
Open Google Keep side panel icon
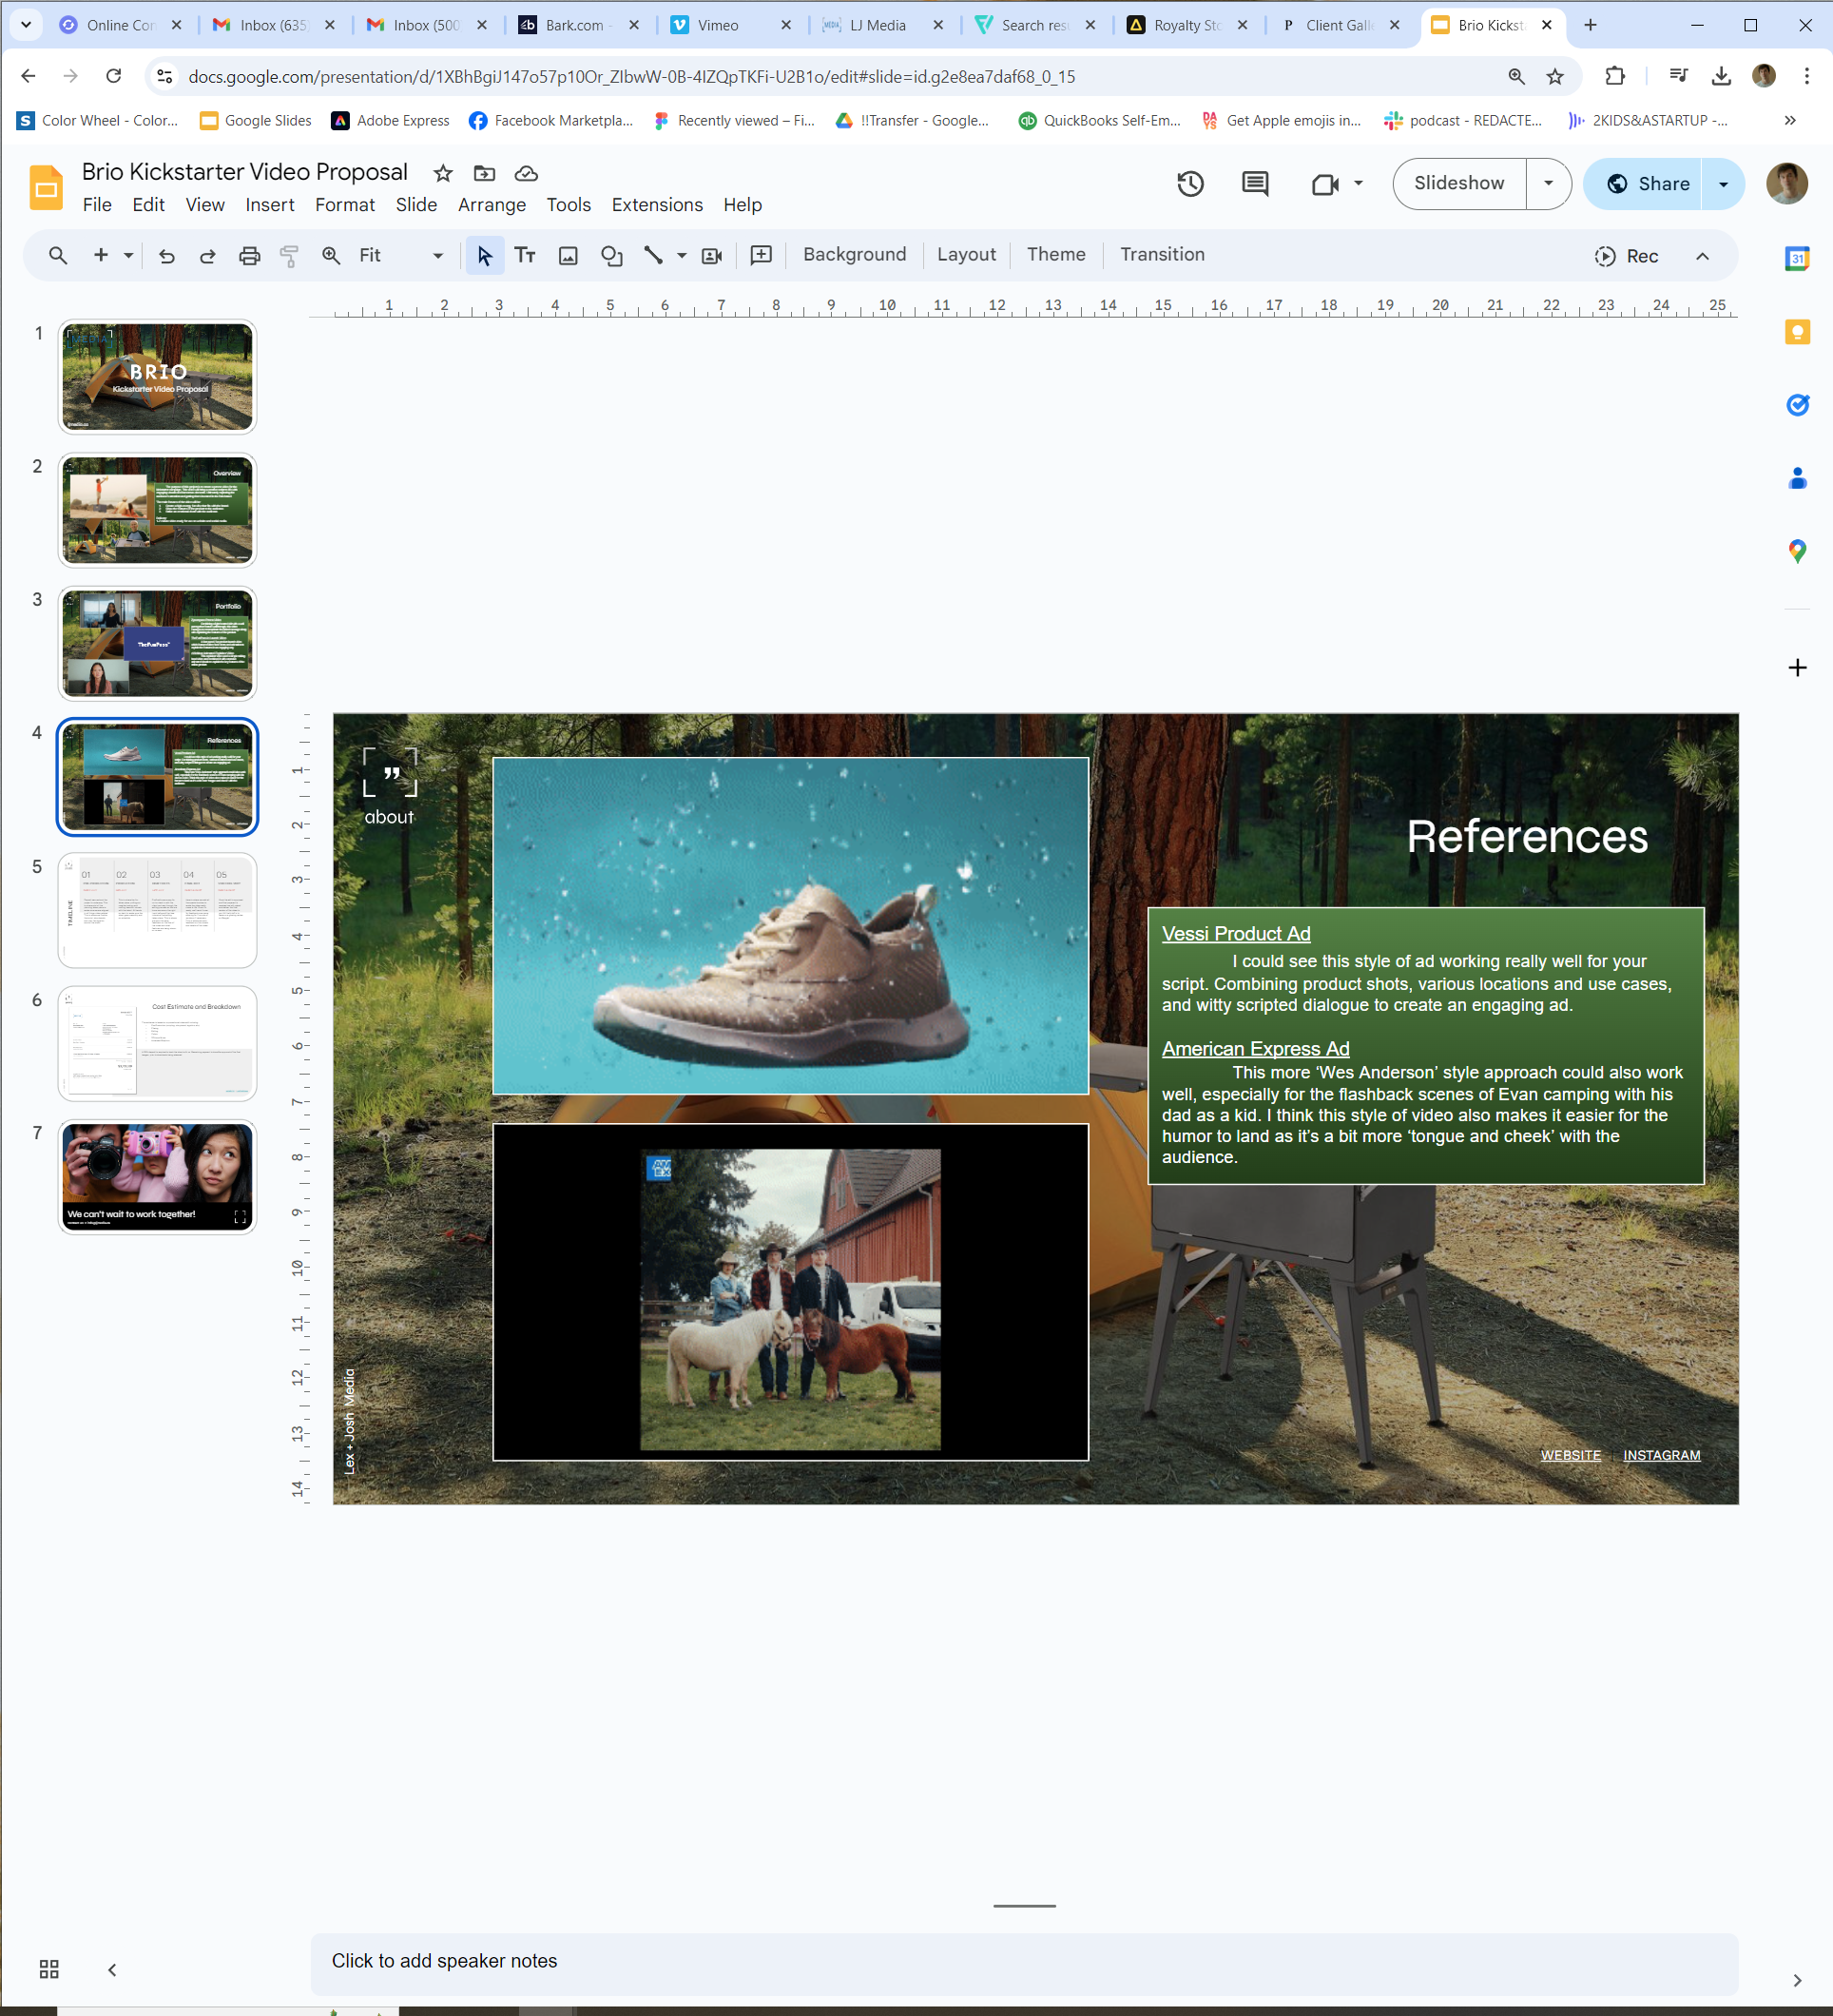[x=1797, y=332]
